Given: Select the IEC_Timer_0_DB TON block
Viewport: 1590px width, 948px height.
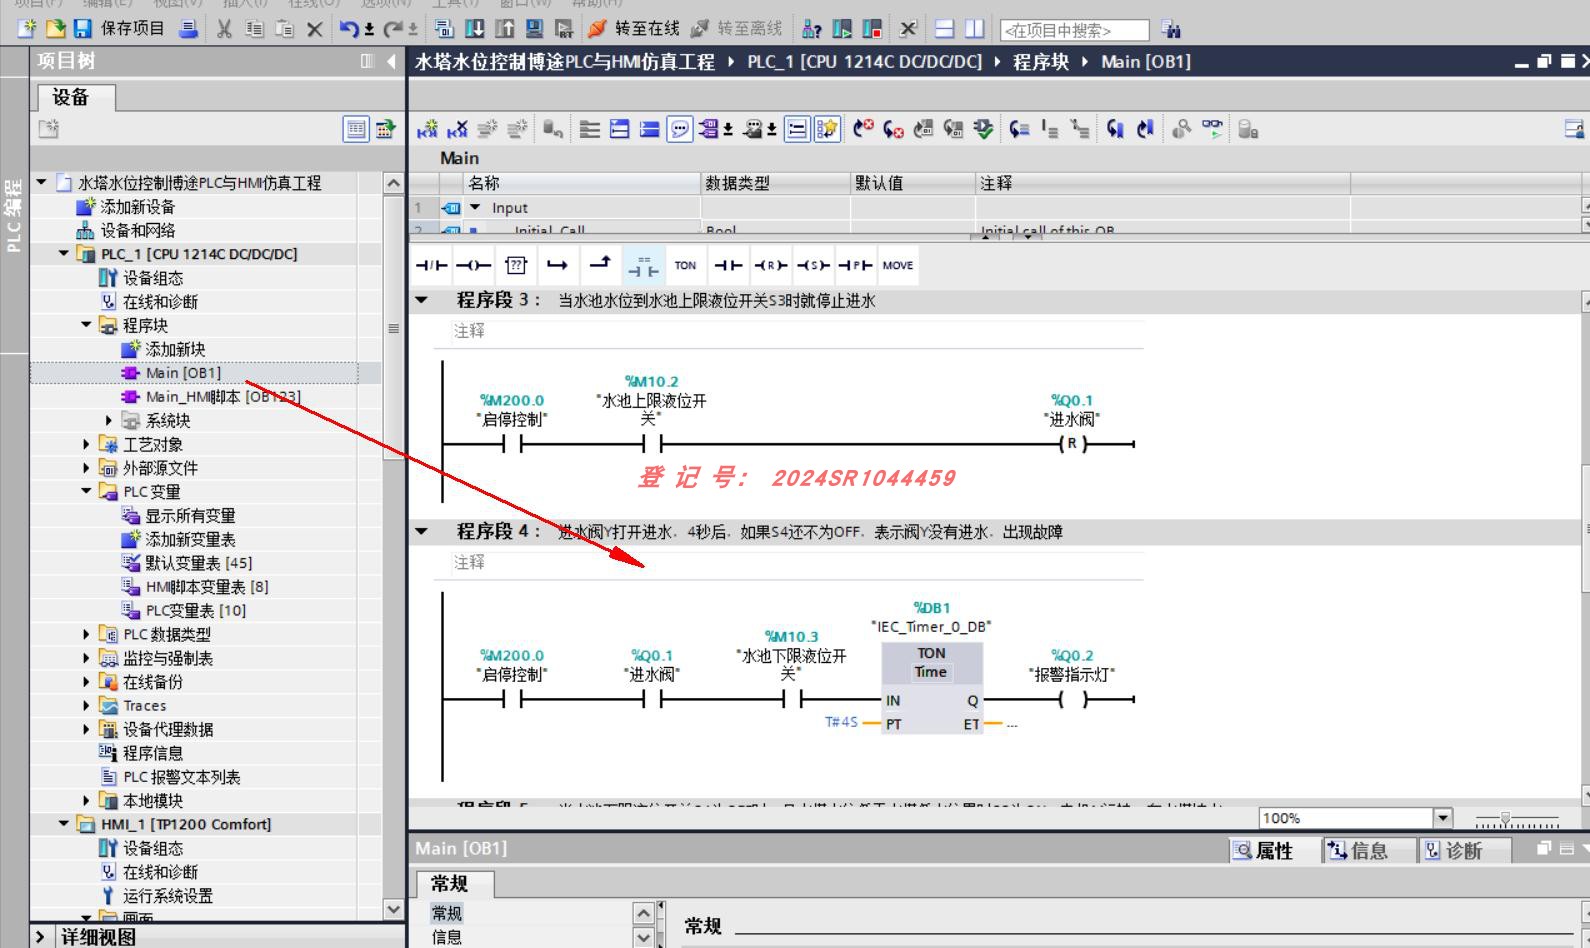Looking at the screenshot, I should coord(932,688).
